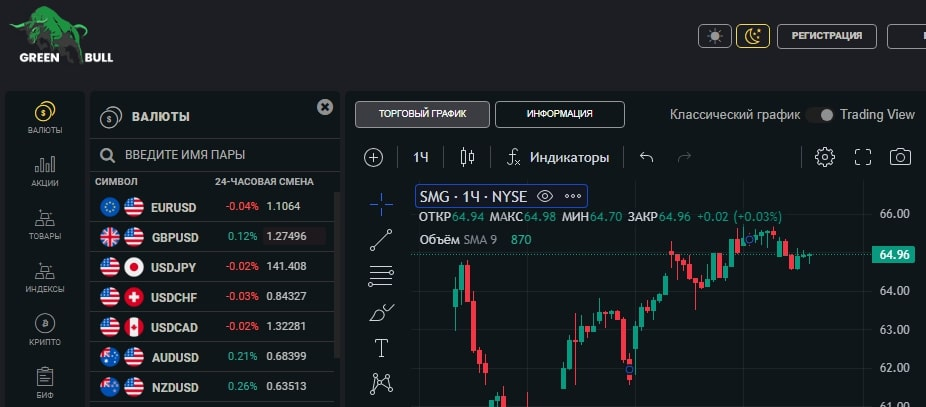This screenshot has width=926, height=407.
Task: Toggle Classic chart / Trading View switch
Action: click(821, 115)
